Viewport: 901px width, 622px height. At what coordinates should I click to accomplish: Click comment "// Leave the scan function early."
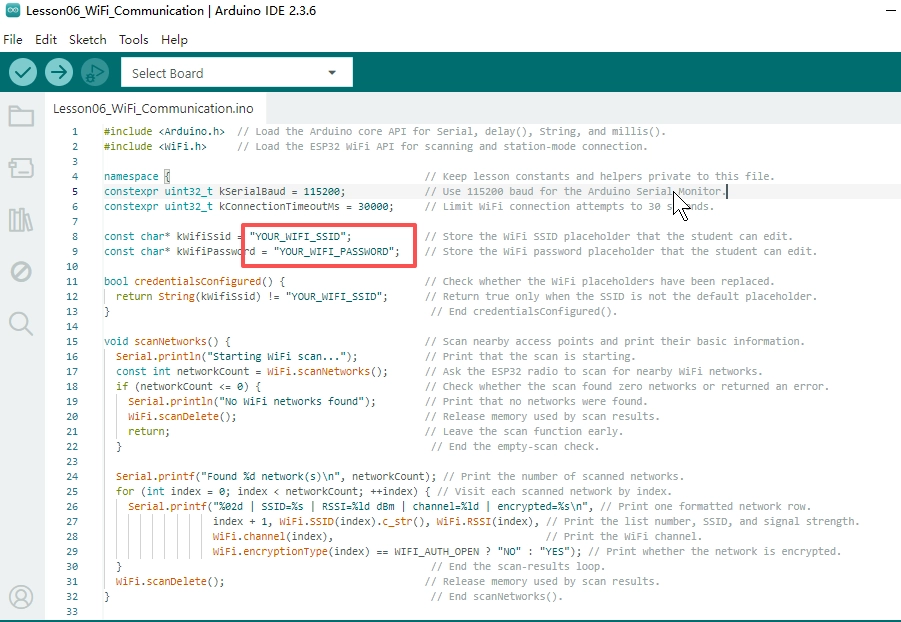click(x=524, y=431)
